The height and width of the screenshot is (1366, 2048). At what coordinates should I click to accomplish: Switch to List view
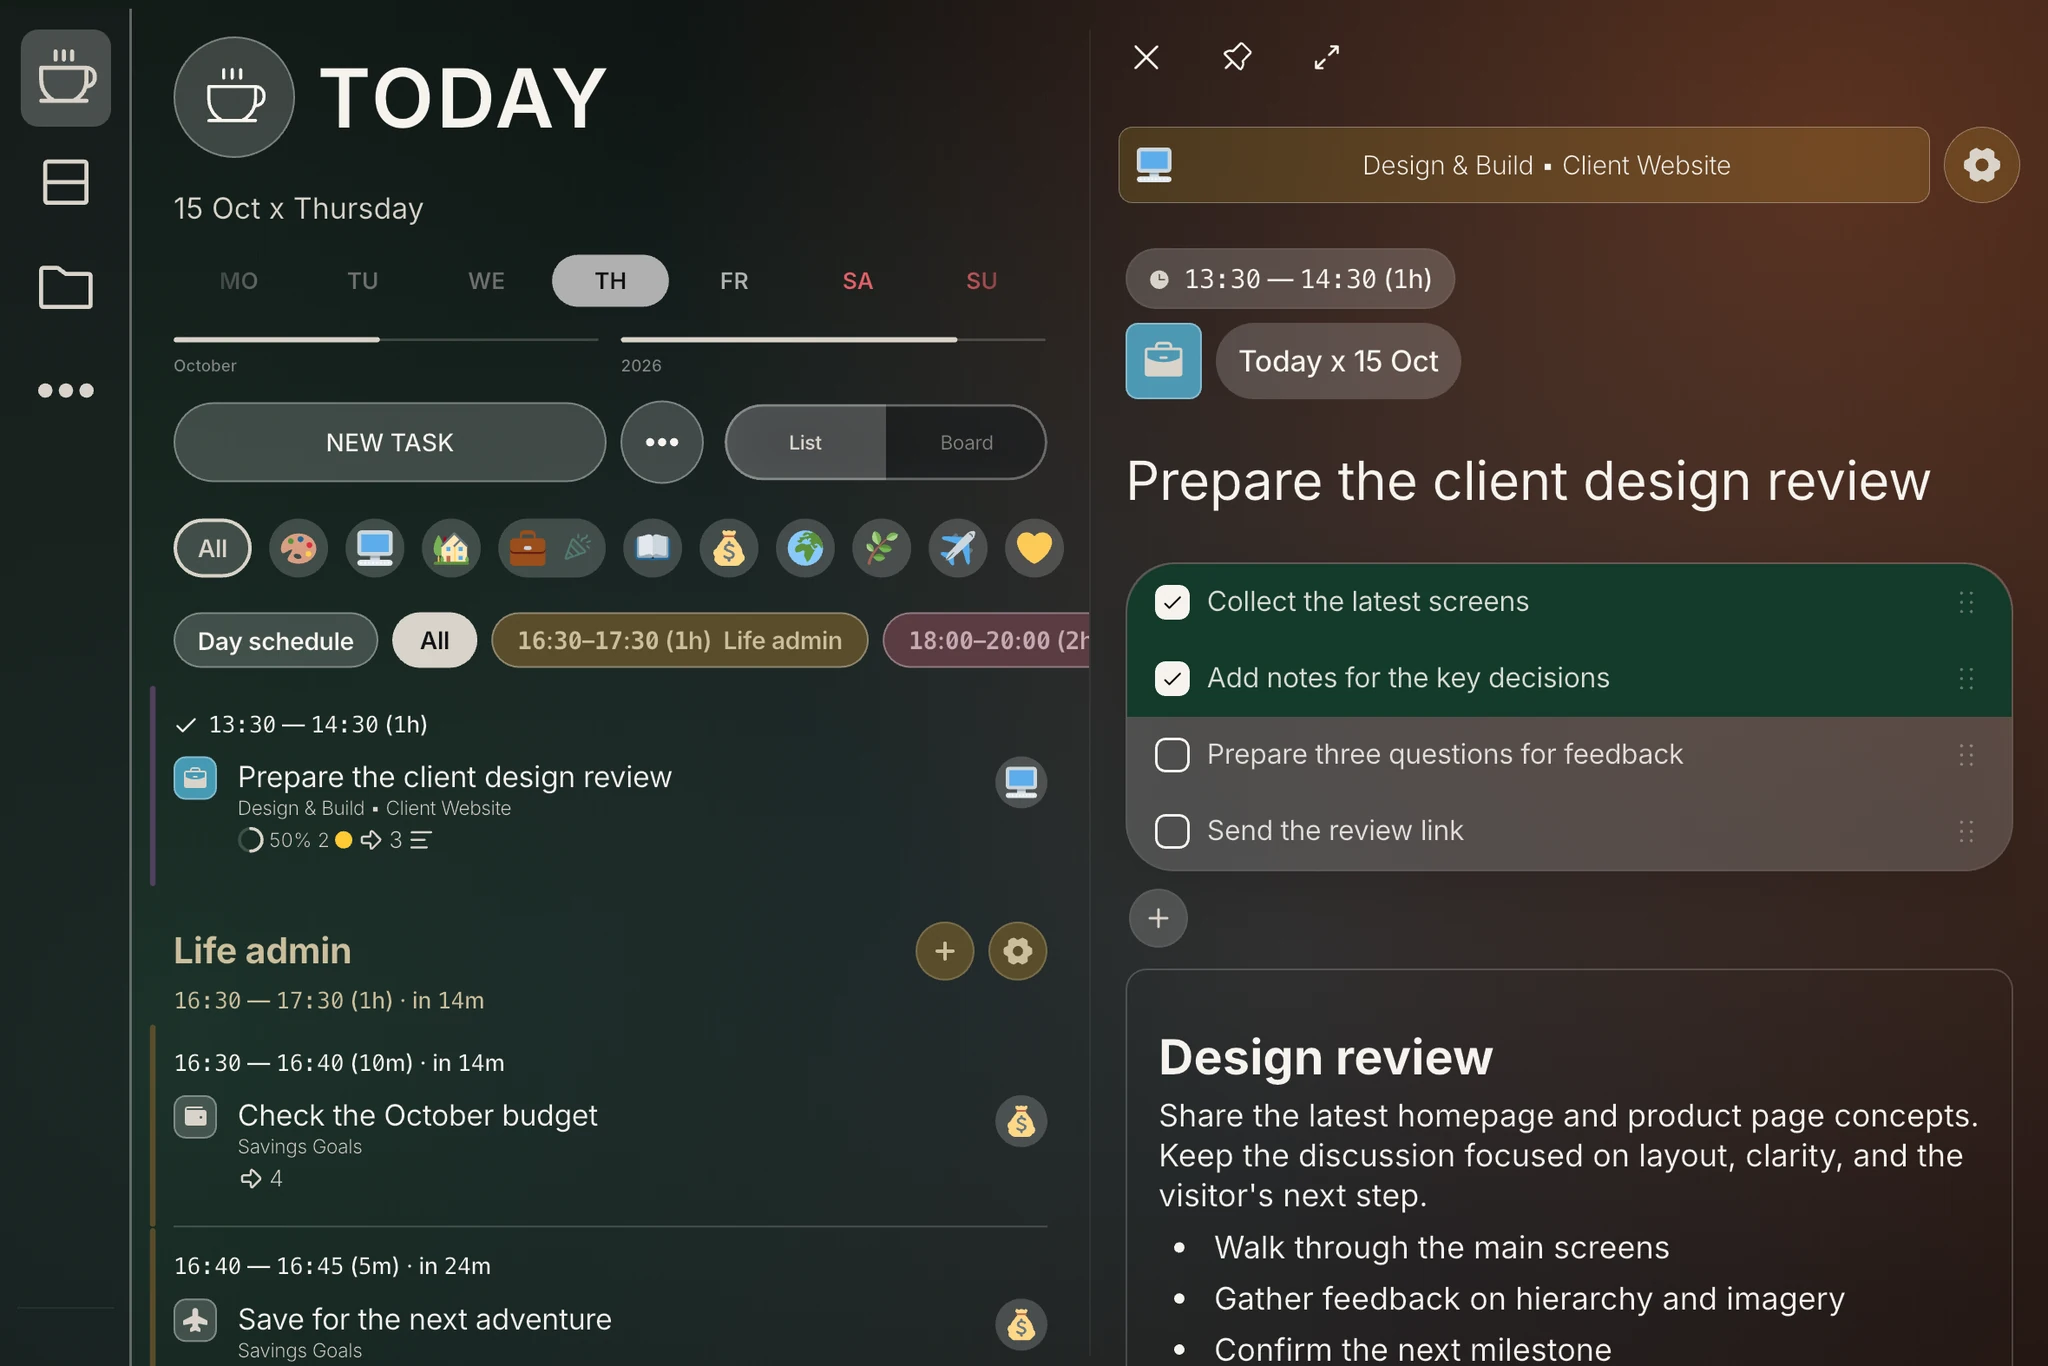[x=805, y=442]
